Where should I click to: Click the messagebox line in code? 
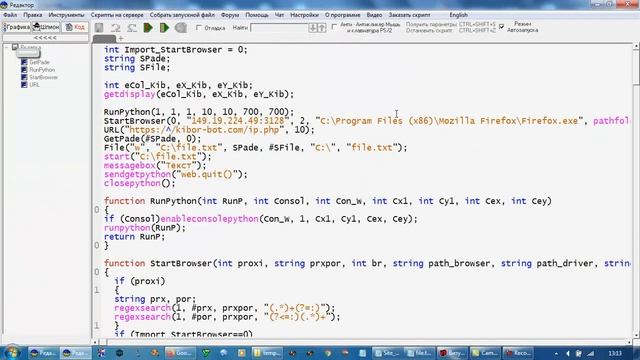click(155, 165)
